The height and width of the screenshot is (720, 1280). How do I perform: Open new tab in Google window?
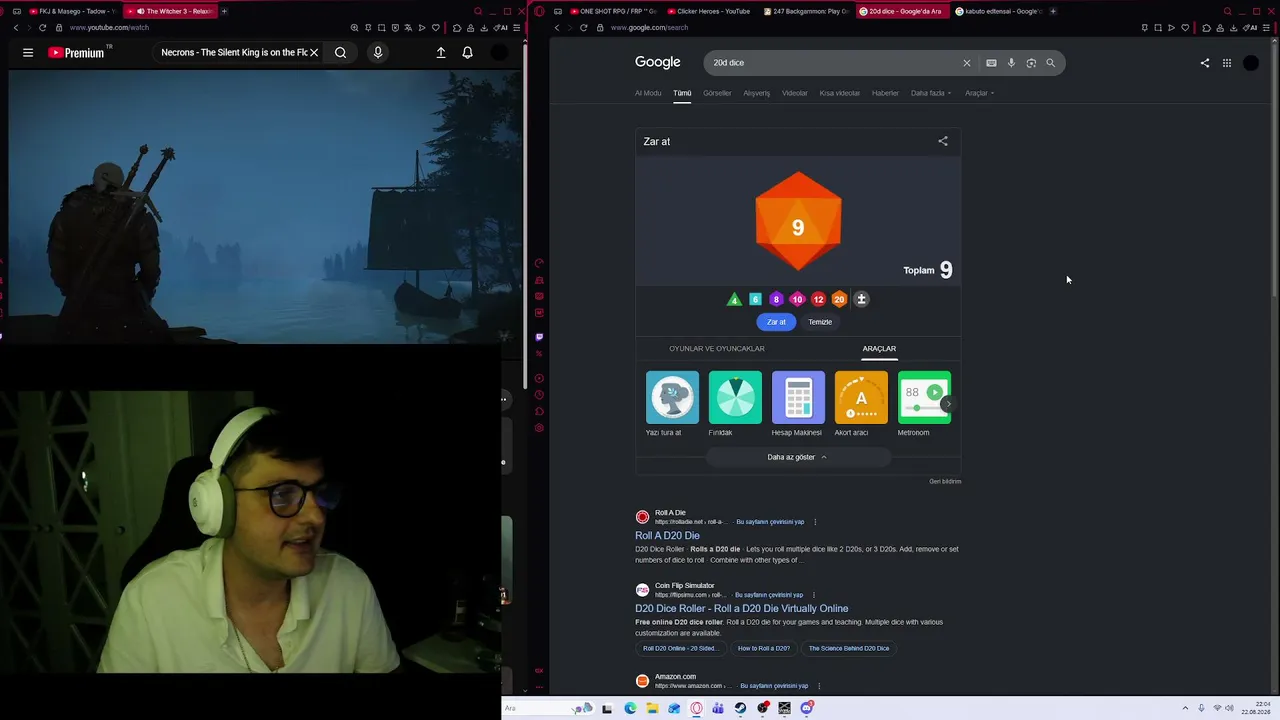1053,11
